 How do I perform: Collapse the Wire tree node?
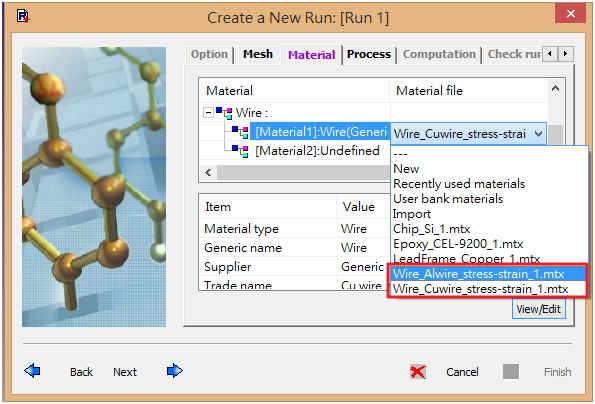pos(208,113)
